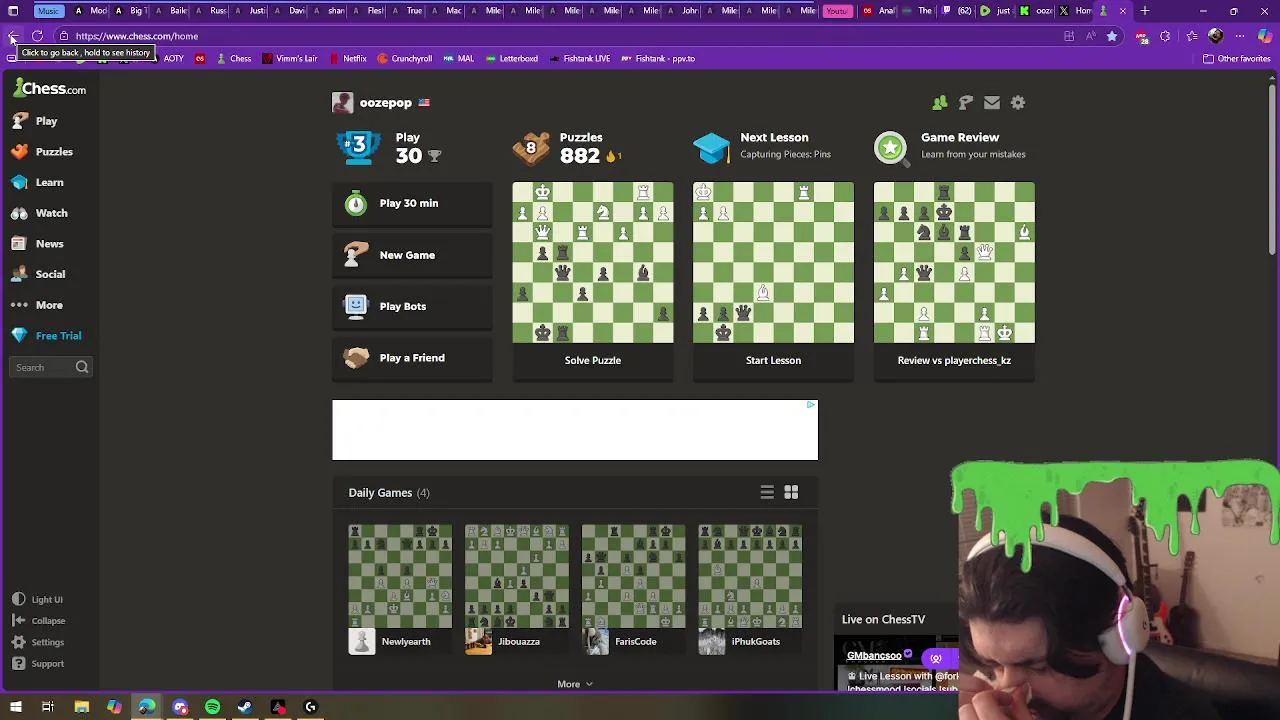Open the Play menu in the sidebar
Image resolution: width=1280 pixels, height=720 pixels.
click(35, 121)
